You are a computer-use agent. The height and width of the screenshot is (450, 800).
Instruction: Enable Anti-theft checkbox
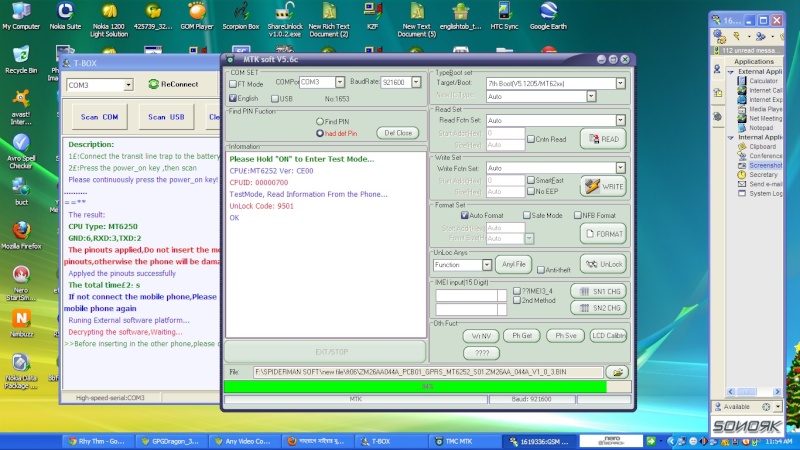click(540, 270)
